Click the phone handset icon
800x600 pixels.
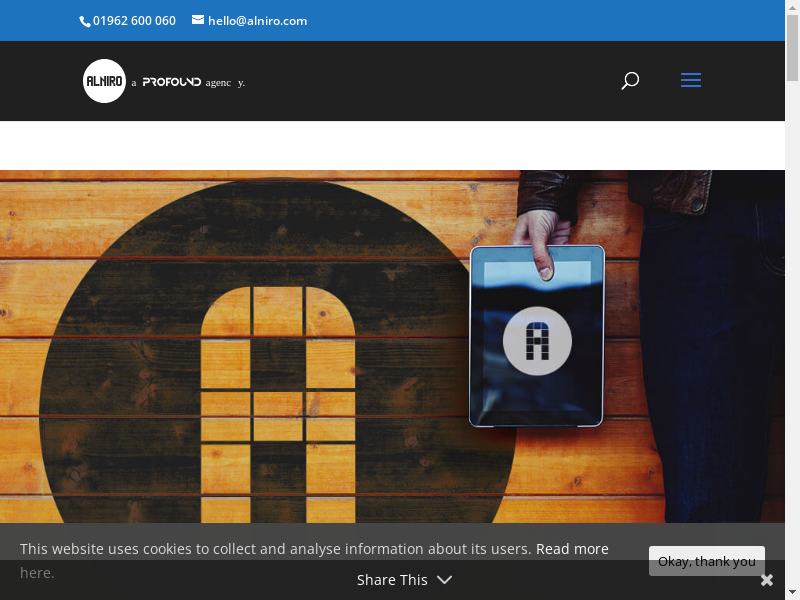85,21
